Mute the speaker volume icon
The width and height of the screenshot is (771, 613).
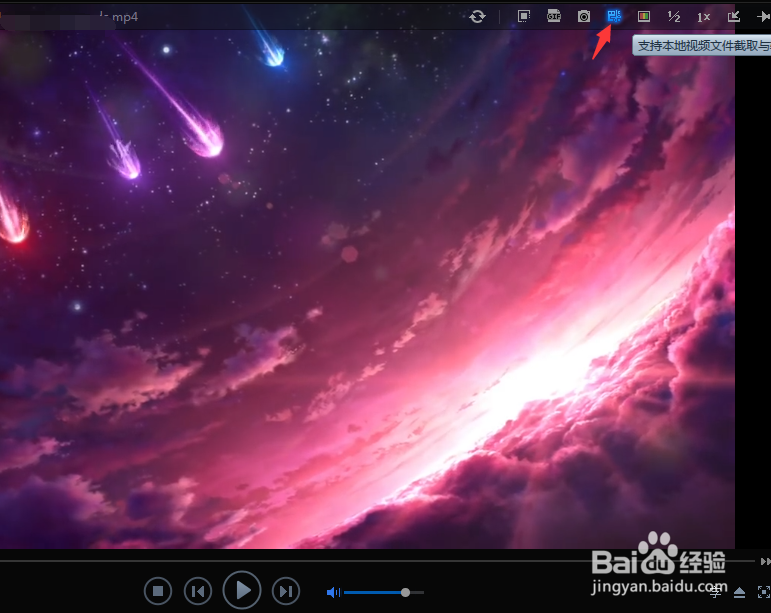[x=333, y=592]
